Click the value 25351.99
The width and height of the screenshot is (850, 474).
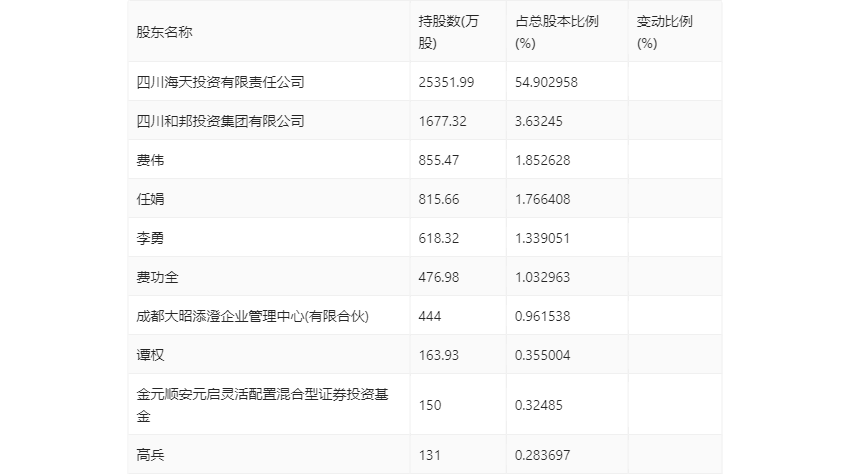[446, 82]
